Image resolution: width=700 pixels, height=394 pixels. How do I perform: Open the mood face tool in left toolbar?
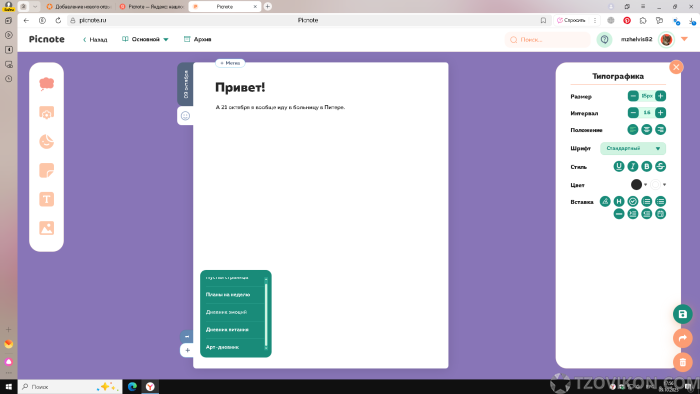click(46, 141)
